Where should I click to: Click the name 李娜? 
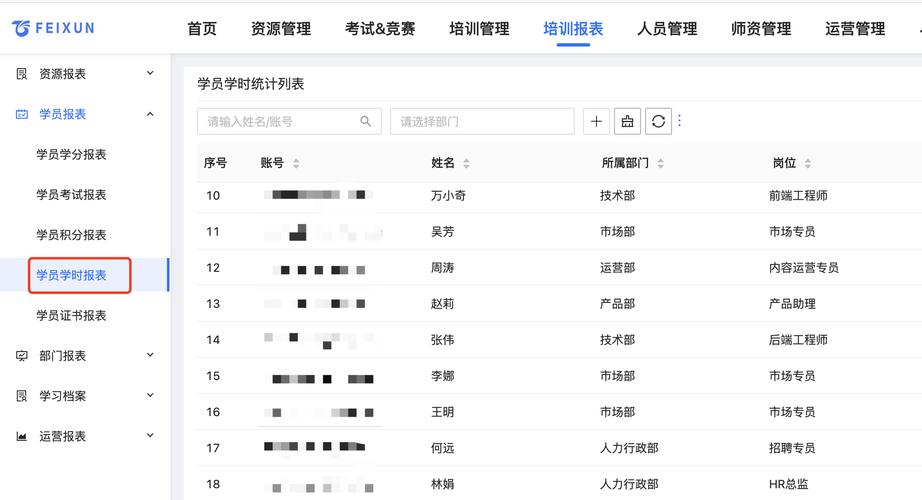click(x=442, y=375)
